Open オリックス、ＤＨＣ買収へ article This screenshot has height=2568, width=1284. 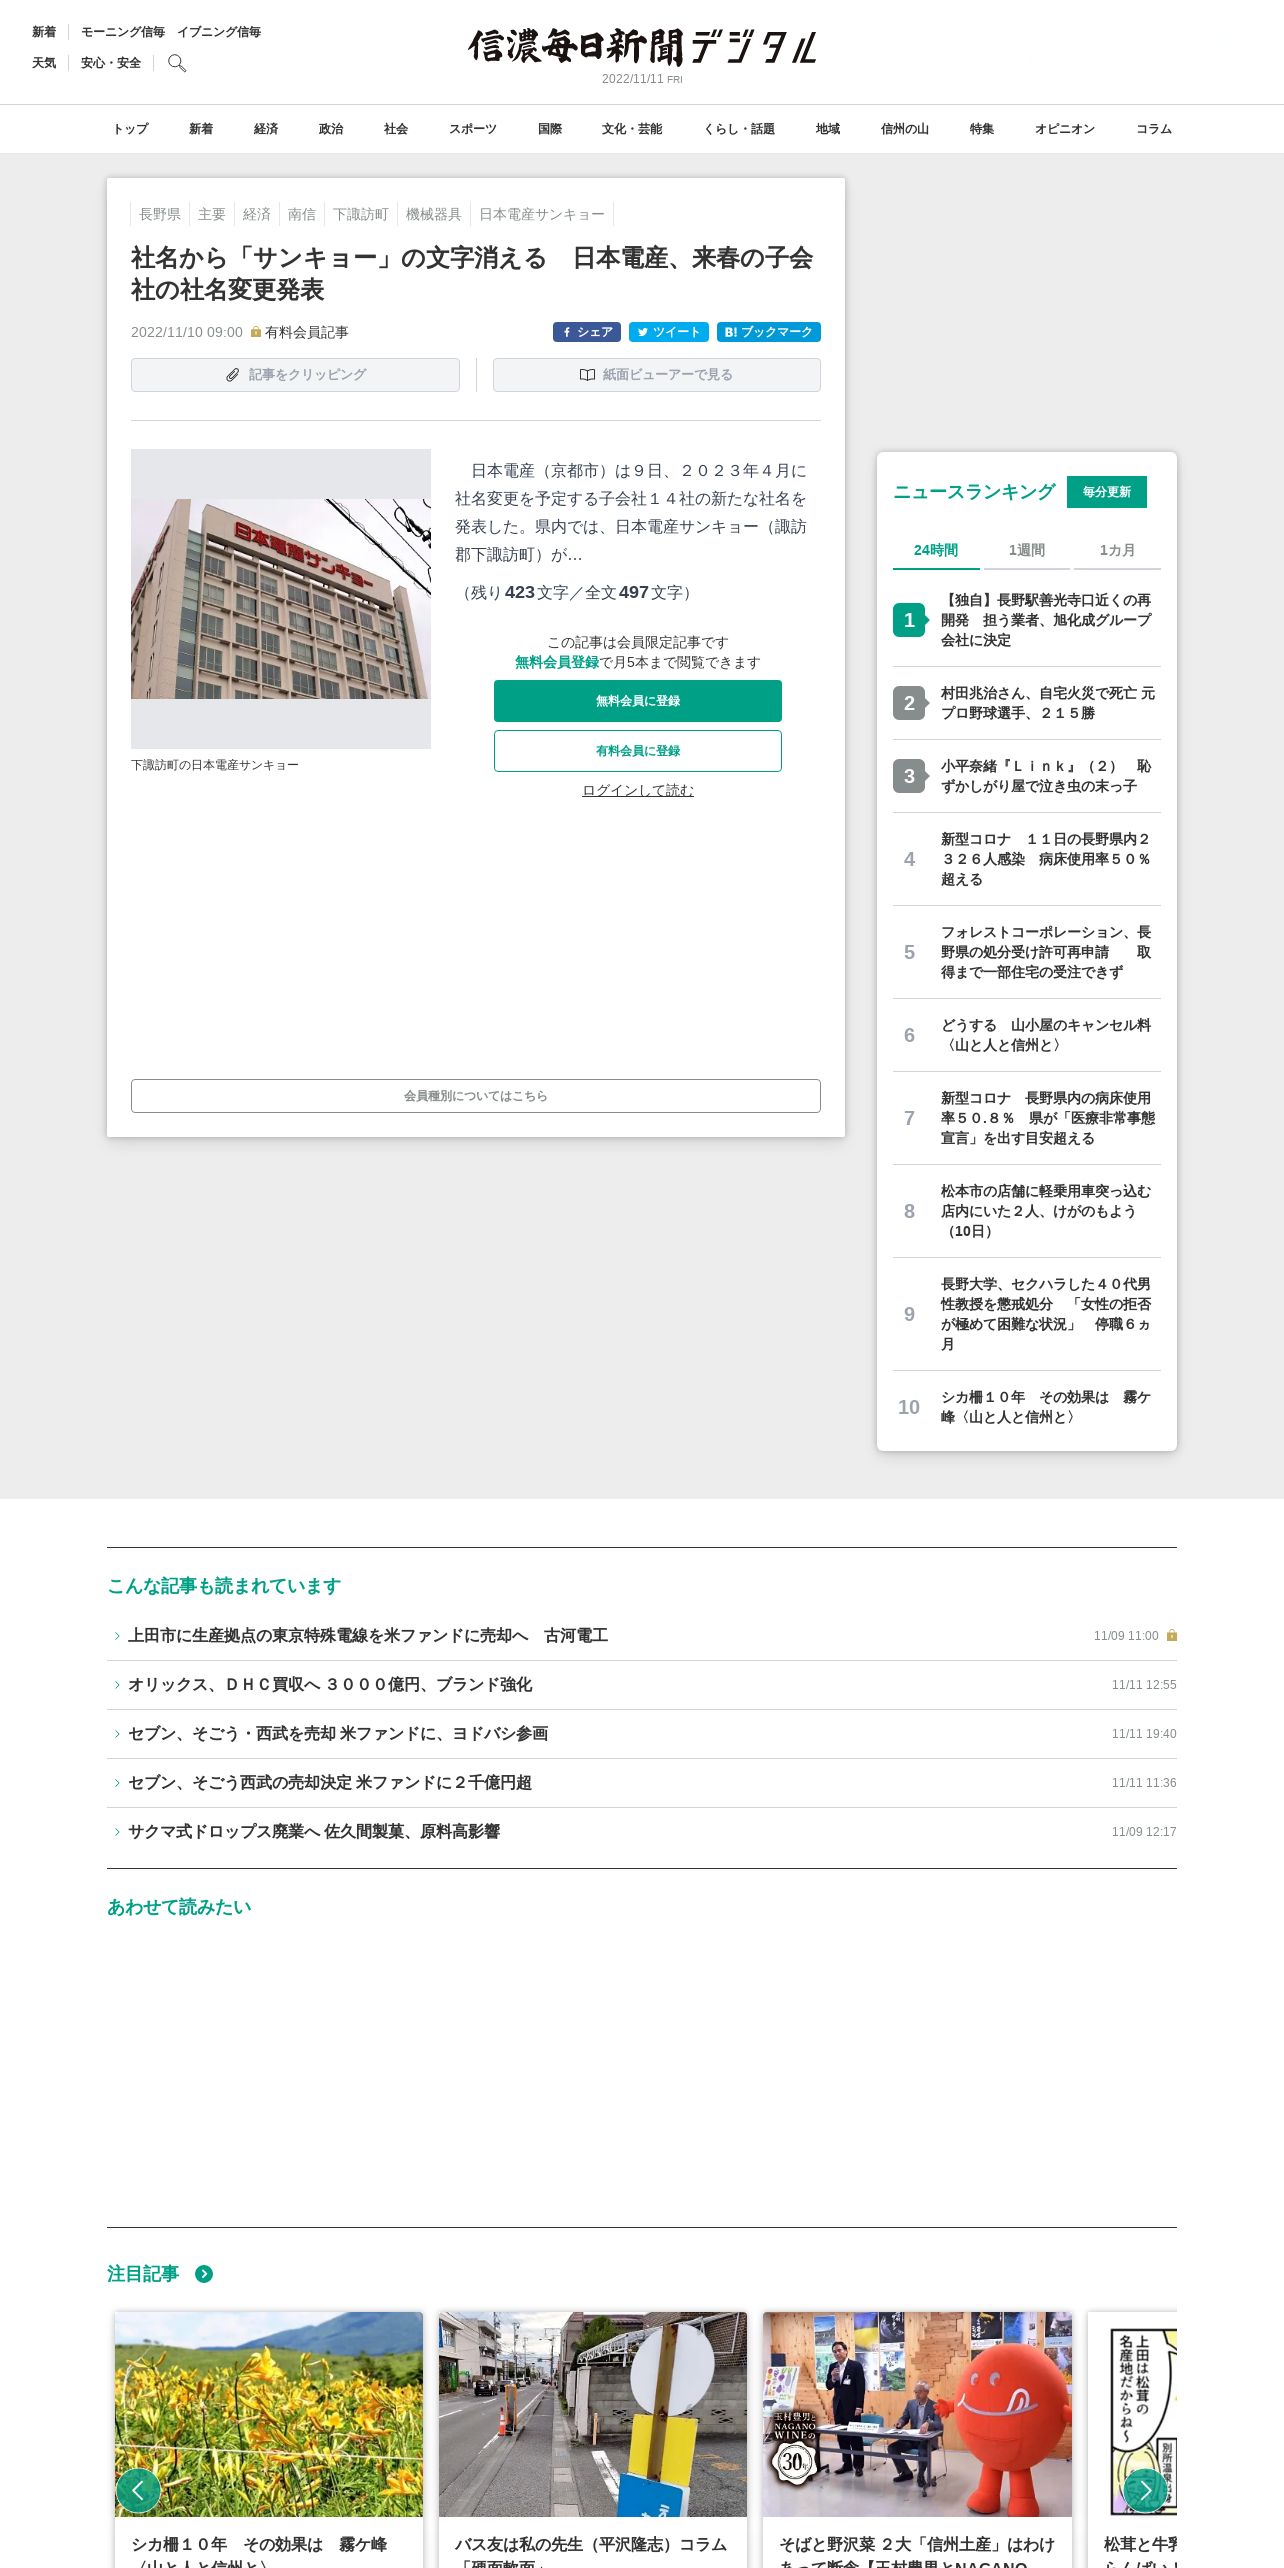[330, 1685]
